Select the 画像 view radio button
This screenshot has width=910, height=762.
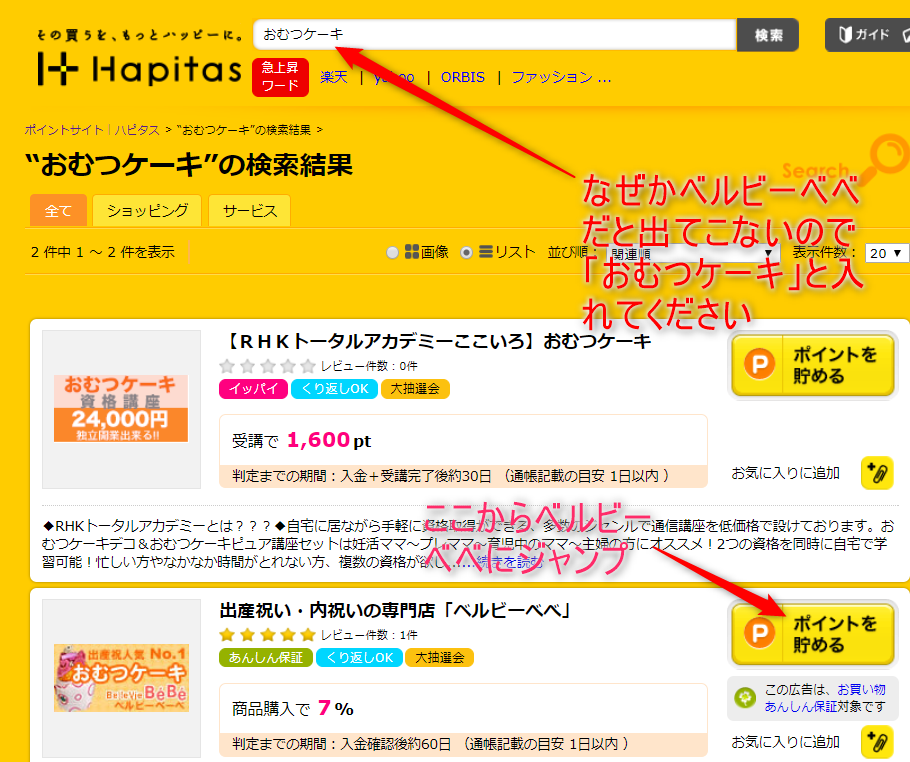(392, 252)
